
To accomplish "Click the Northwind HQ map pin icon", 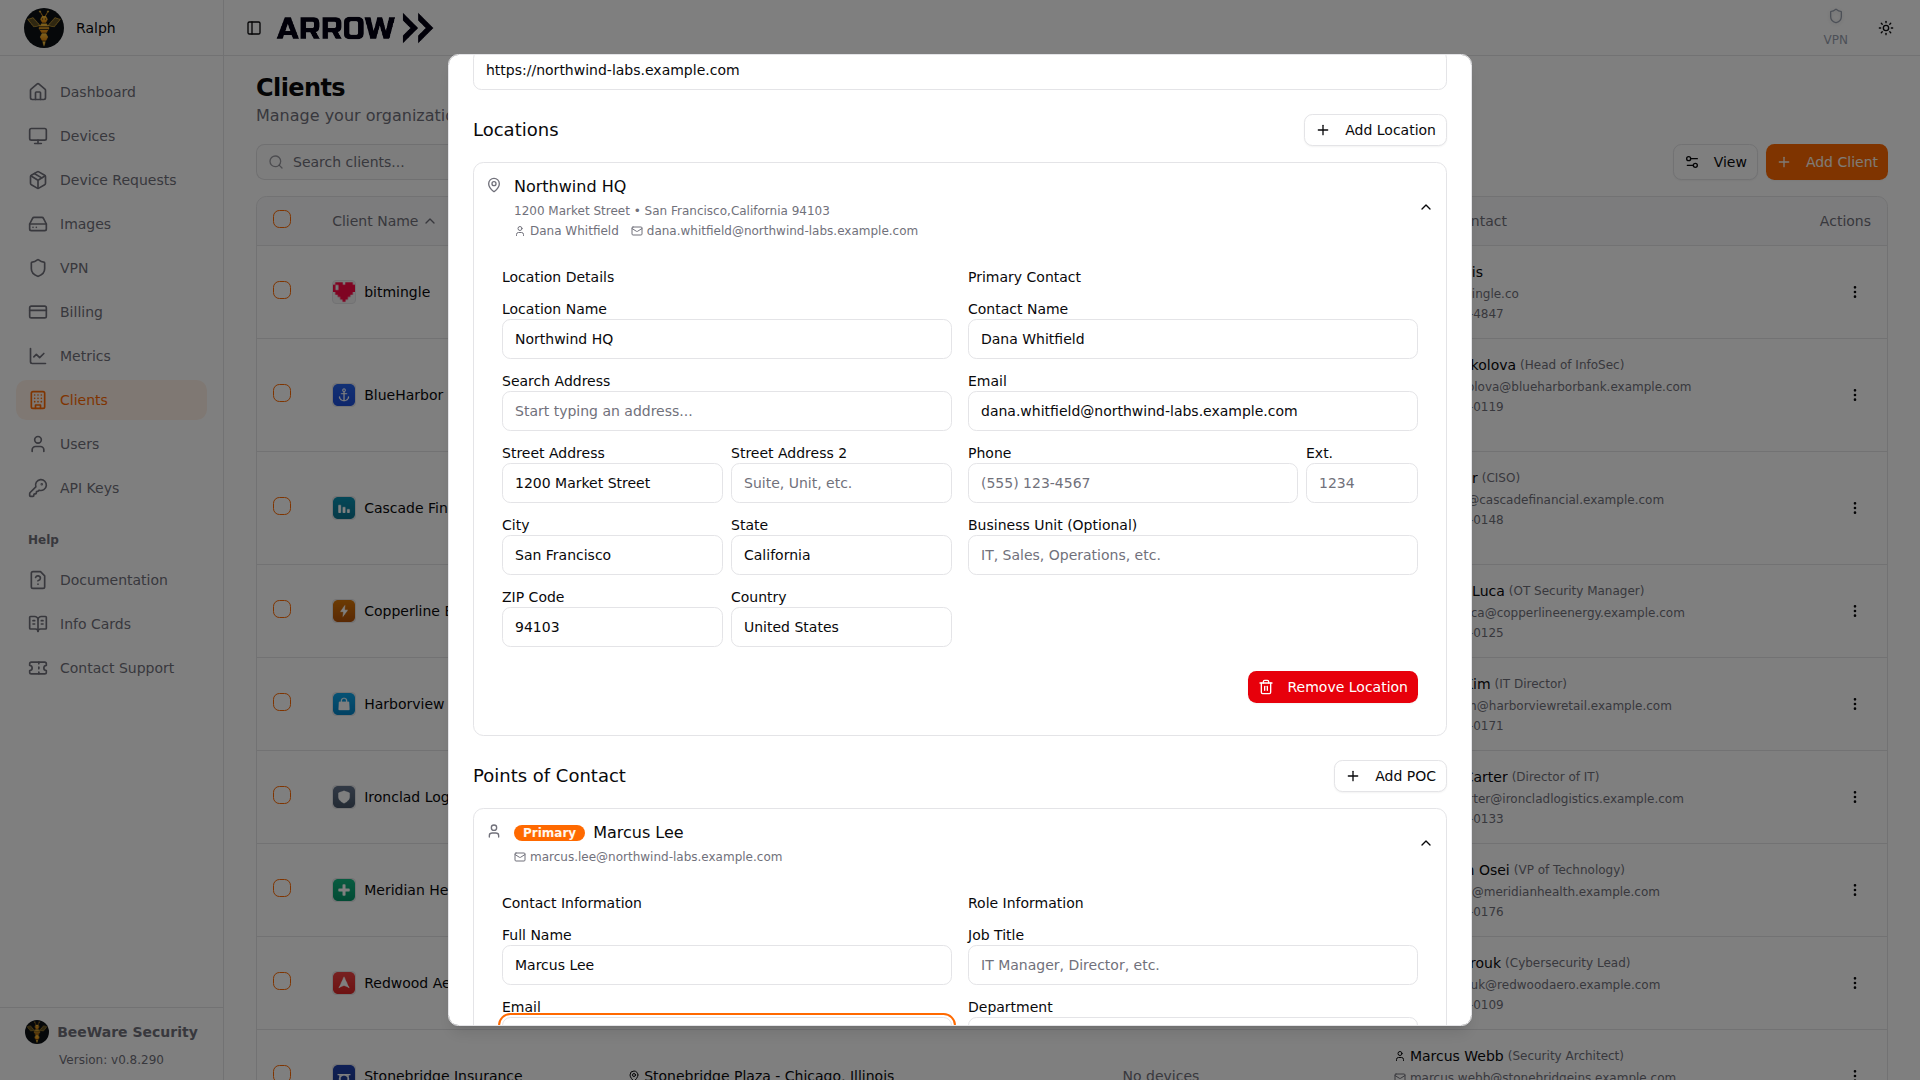I will [x=494, y=185].
